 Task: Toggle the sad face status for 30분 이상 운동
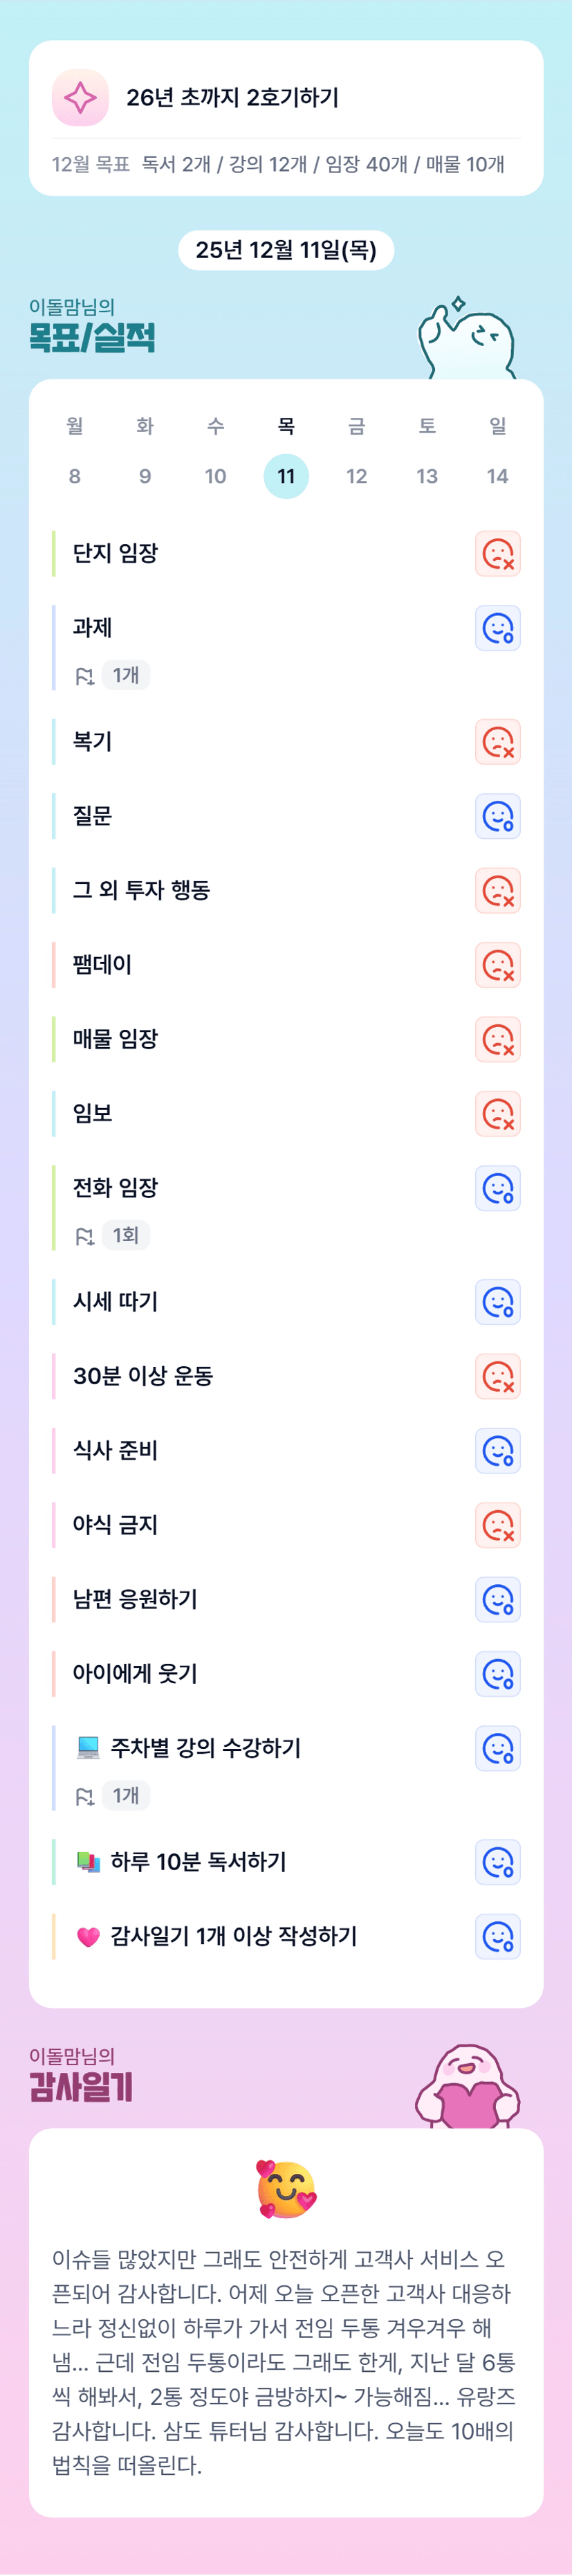(x=497, y=1376)
